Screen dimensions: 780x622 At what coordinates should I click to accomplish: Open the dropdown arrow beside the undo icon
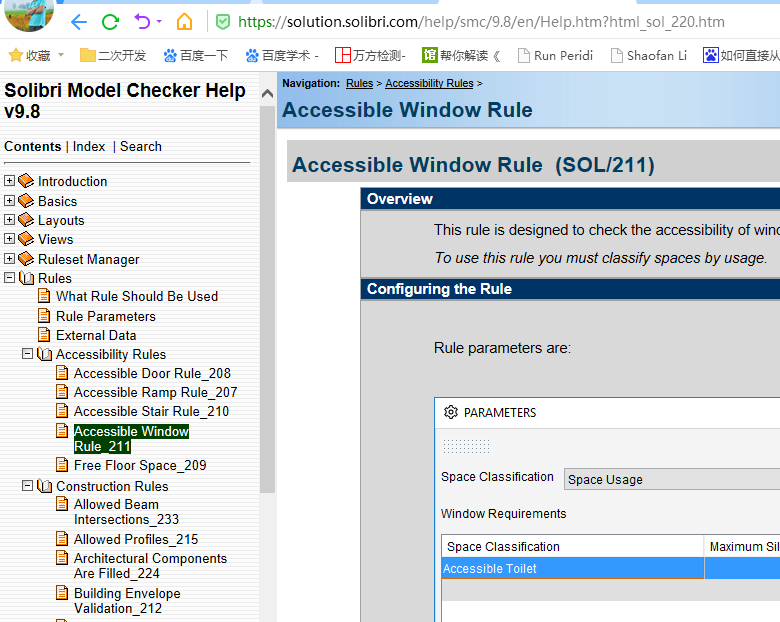tap(159, 21)
